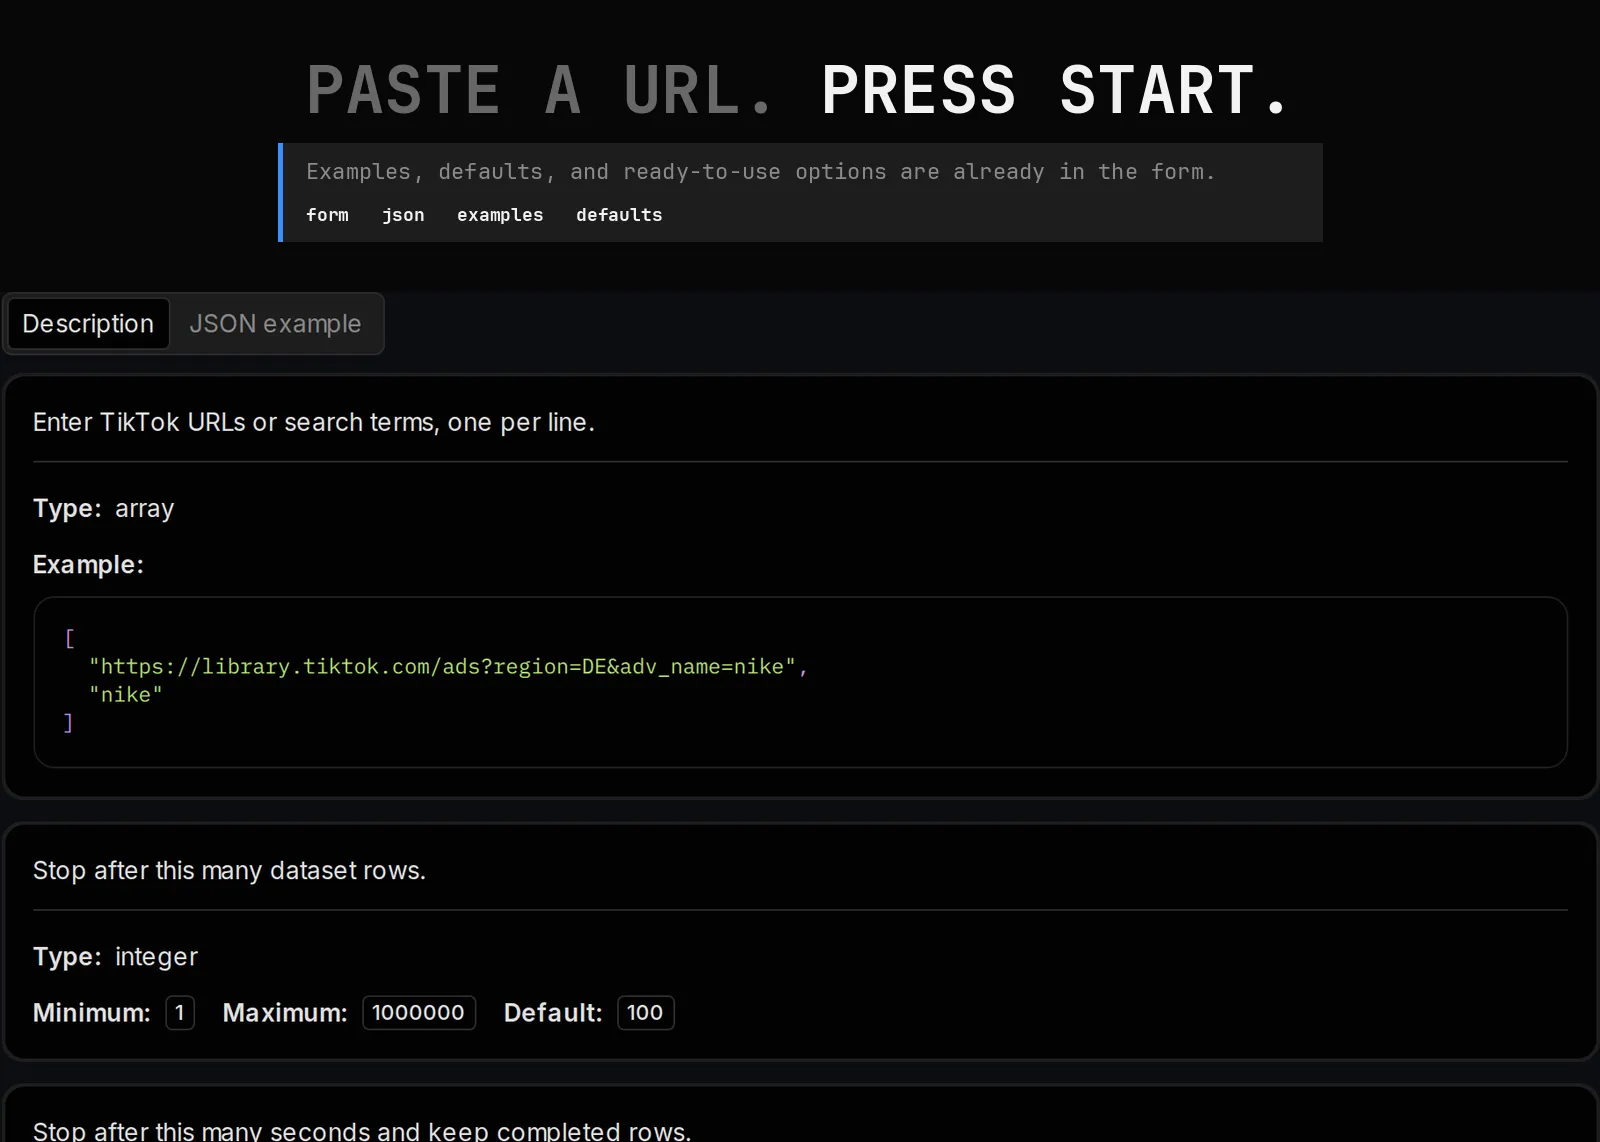Click the "nike" string in the example code
This screenshot has height=1142, width=1600.
(x=126, y=695)
